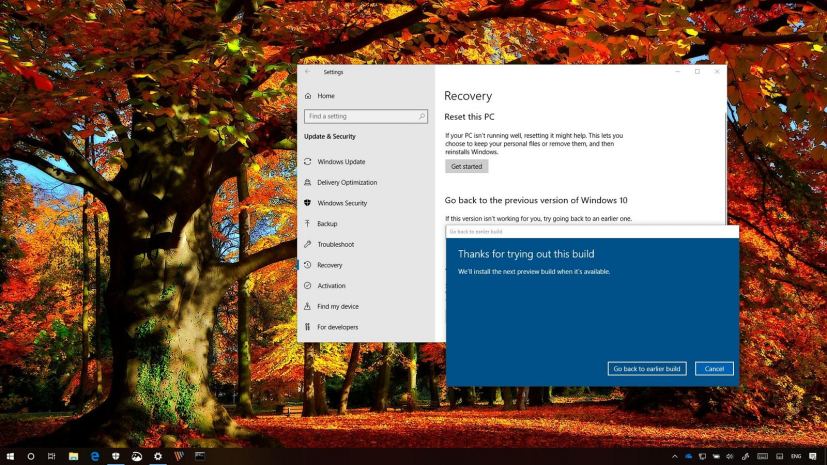This screenshot has height=465, width=827.
Task: Click the Home icon in Settings sidebar
Action: [x=308, y=96]
